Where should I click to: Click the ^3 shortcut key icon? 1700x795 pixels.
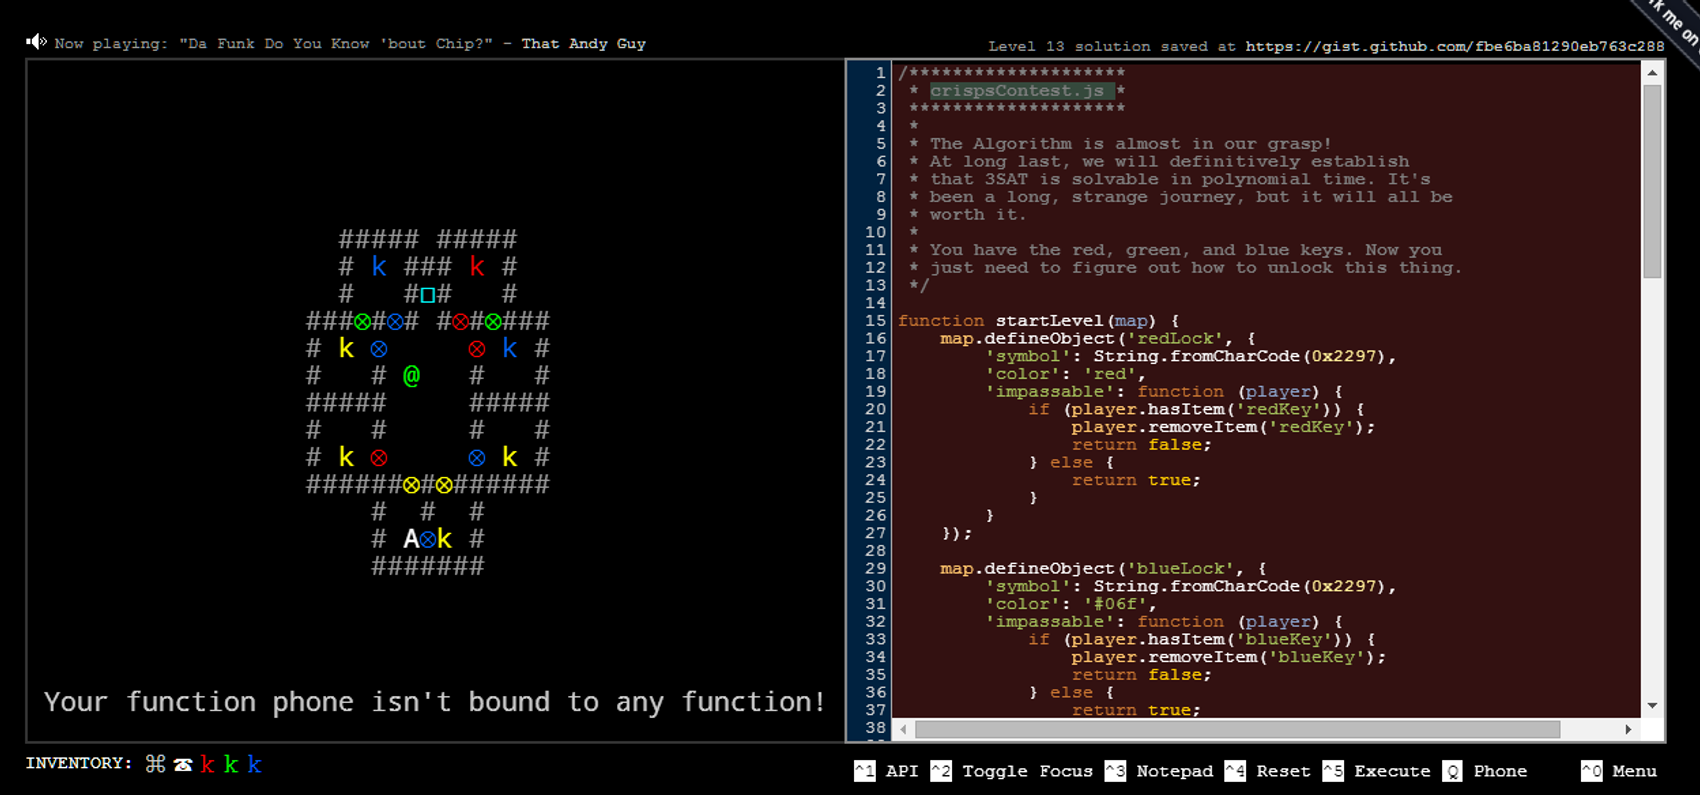tap(1115, 771)
